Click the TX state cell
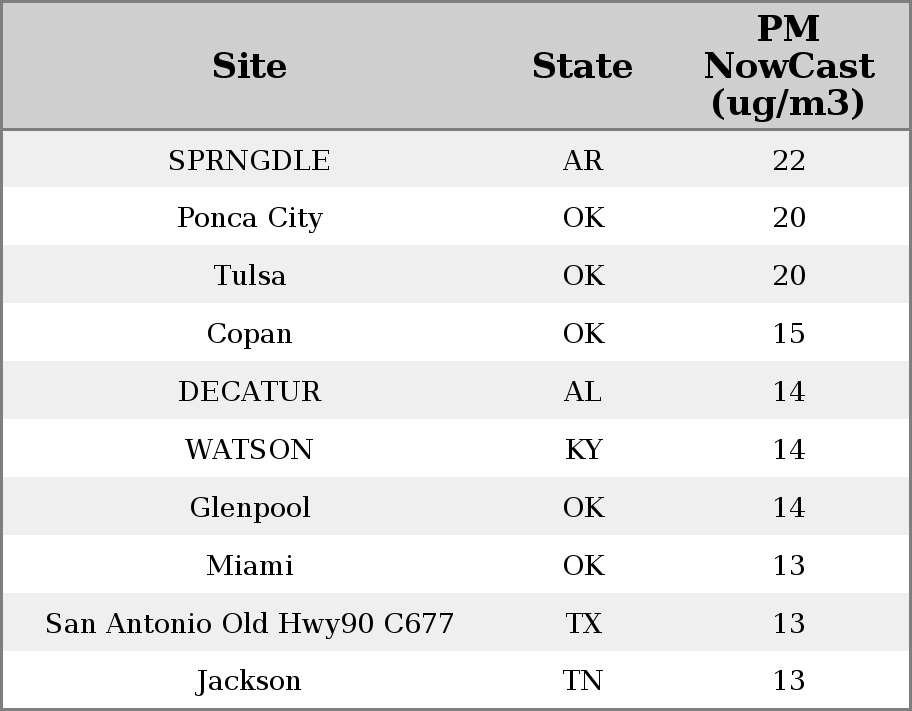912x711 pixels. (x=583, y=624)
